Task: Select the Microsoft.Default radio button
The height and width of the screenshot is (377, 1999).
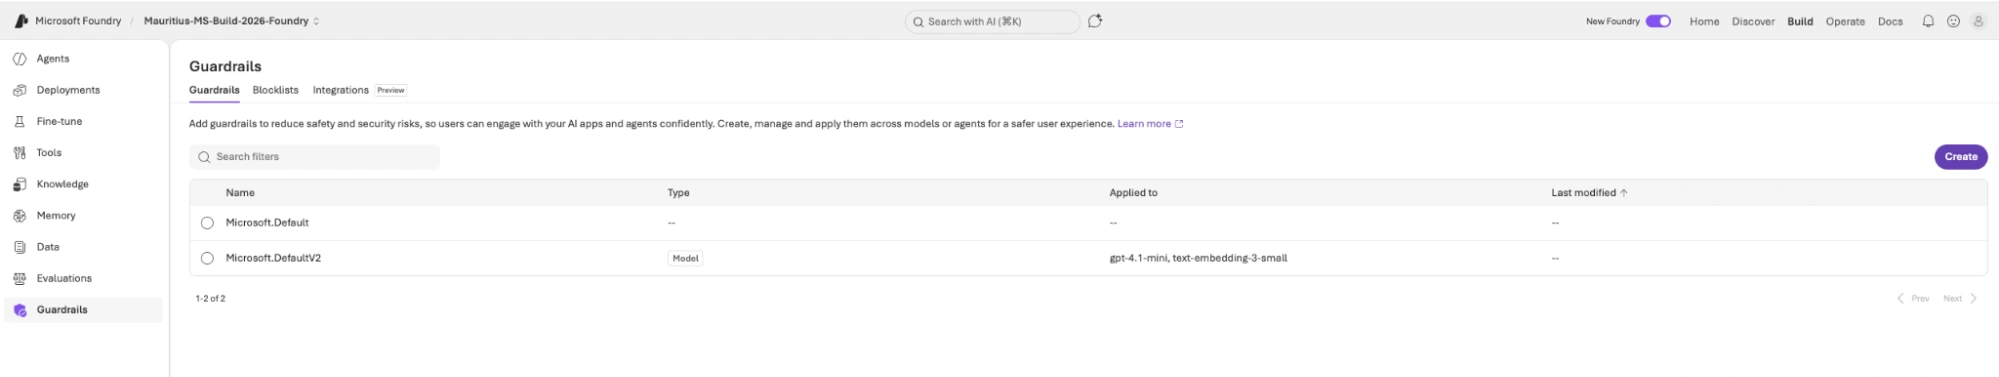Action: click(207, 223)
